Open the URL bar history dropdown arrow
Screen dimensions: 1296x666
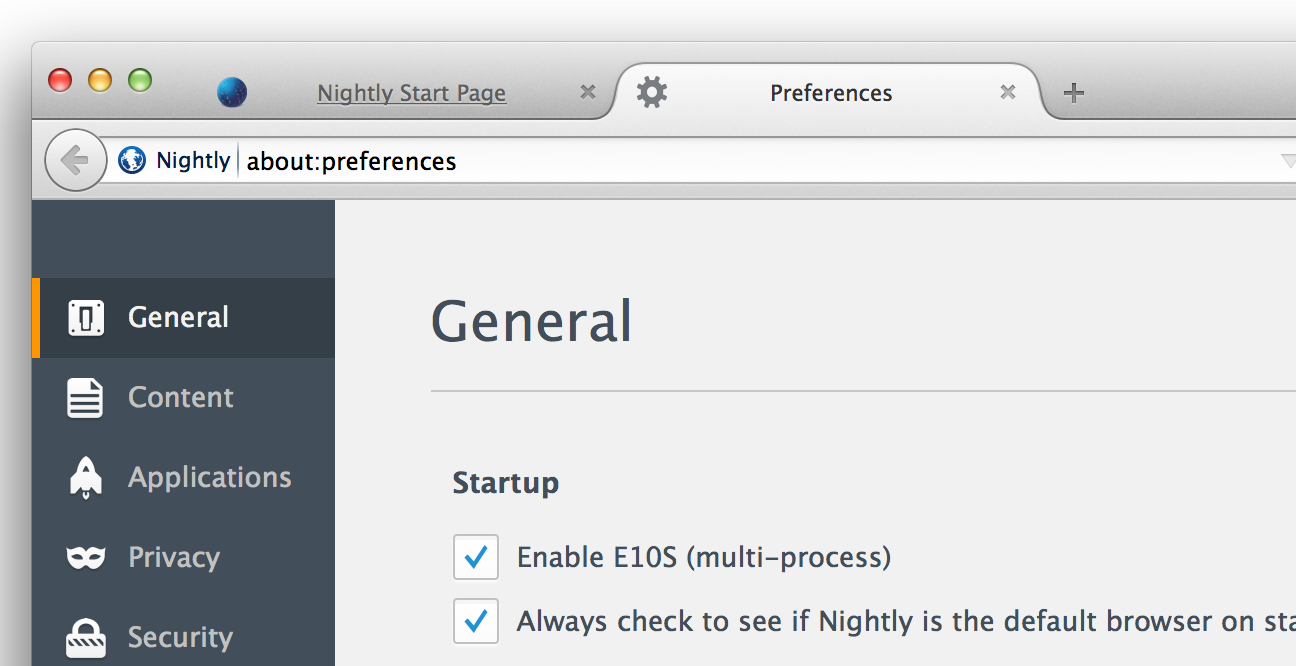pyautogui.click(x=1288, y=161)
